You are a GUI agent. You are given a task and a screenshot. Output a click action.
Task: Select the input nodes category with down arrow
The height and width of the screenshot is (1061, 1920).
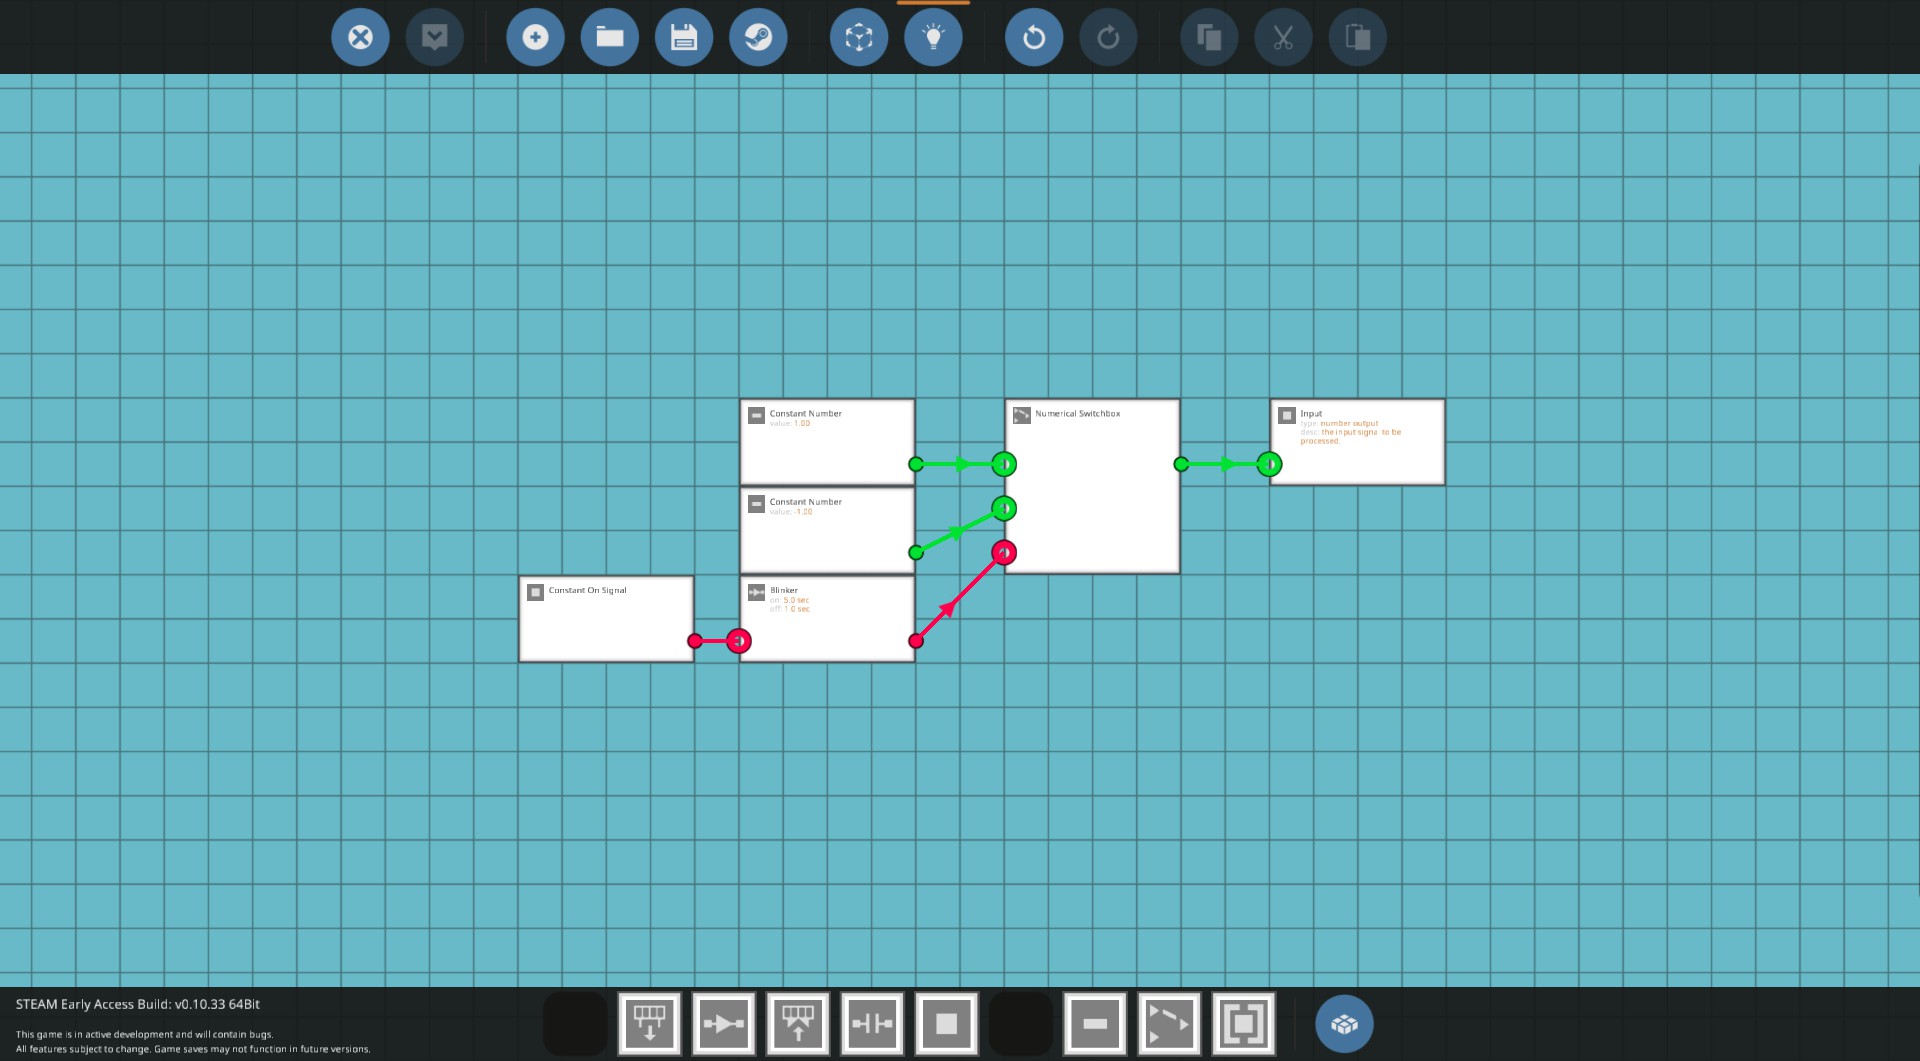650,1023
